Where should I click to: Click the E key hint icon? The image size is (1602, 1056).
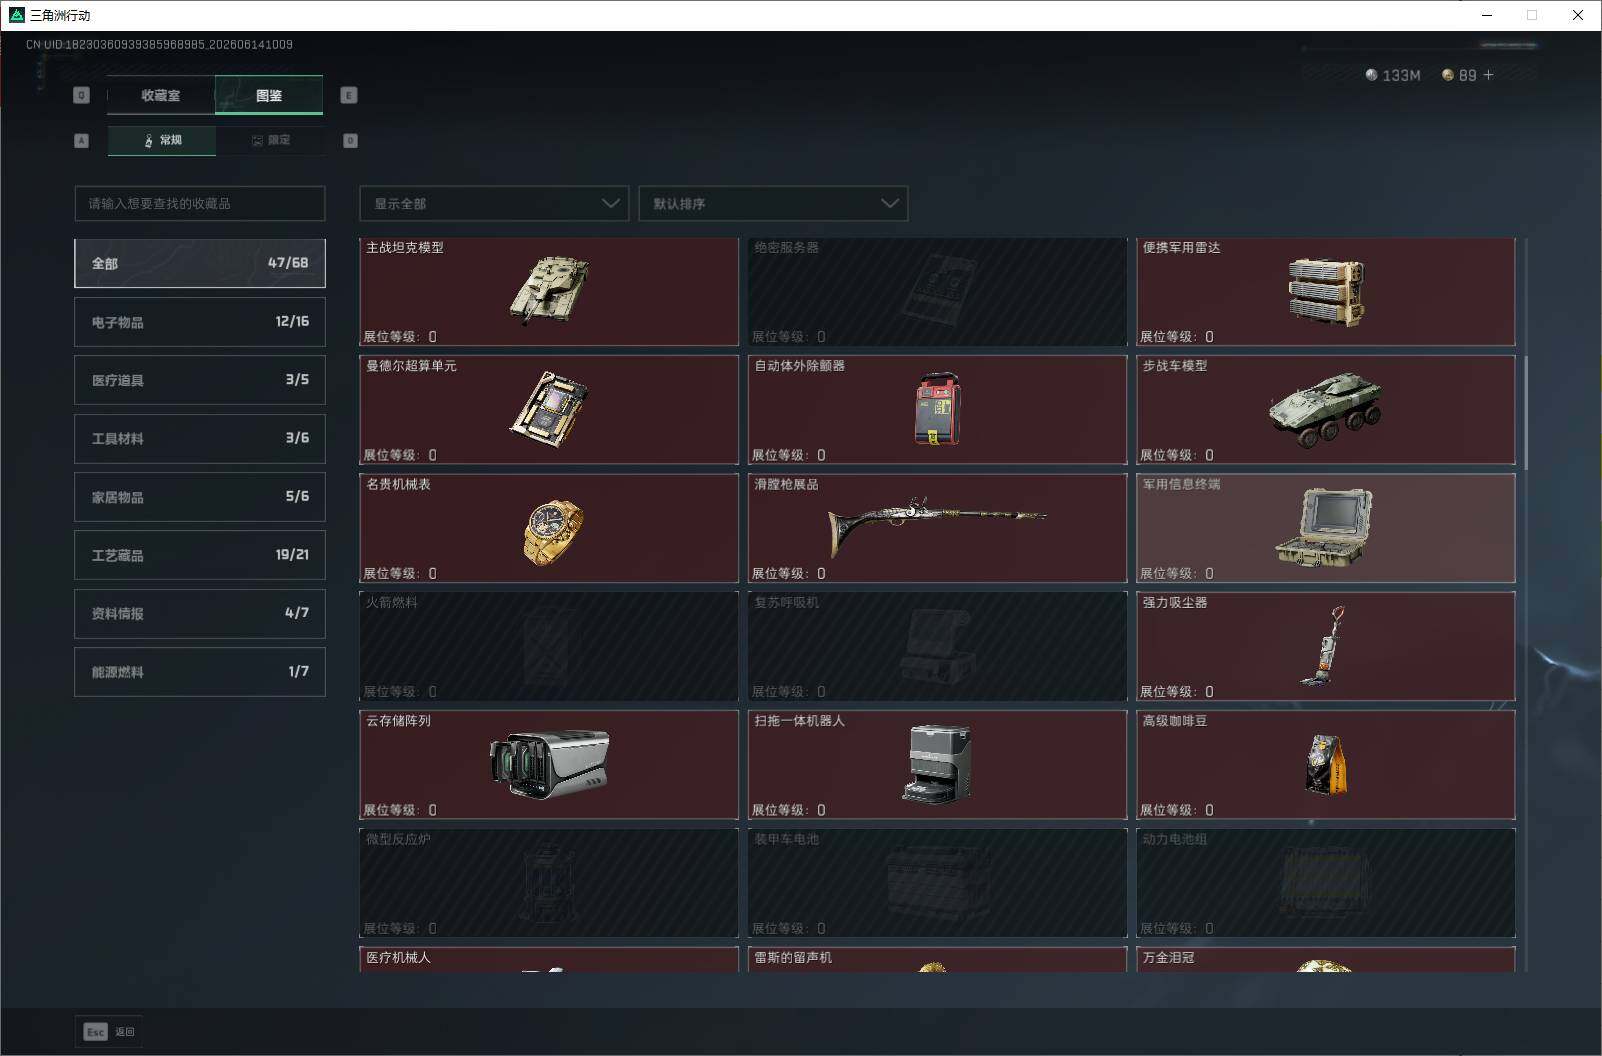pyautogui.click(x=349, y=95)
